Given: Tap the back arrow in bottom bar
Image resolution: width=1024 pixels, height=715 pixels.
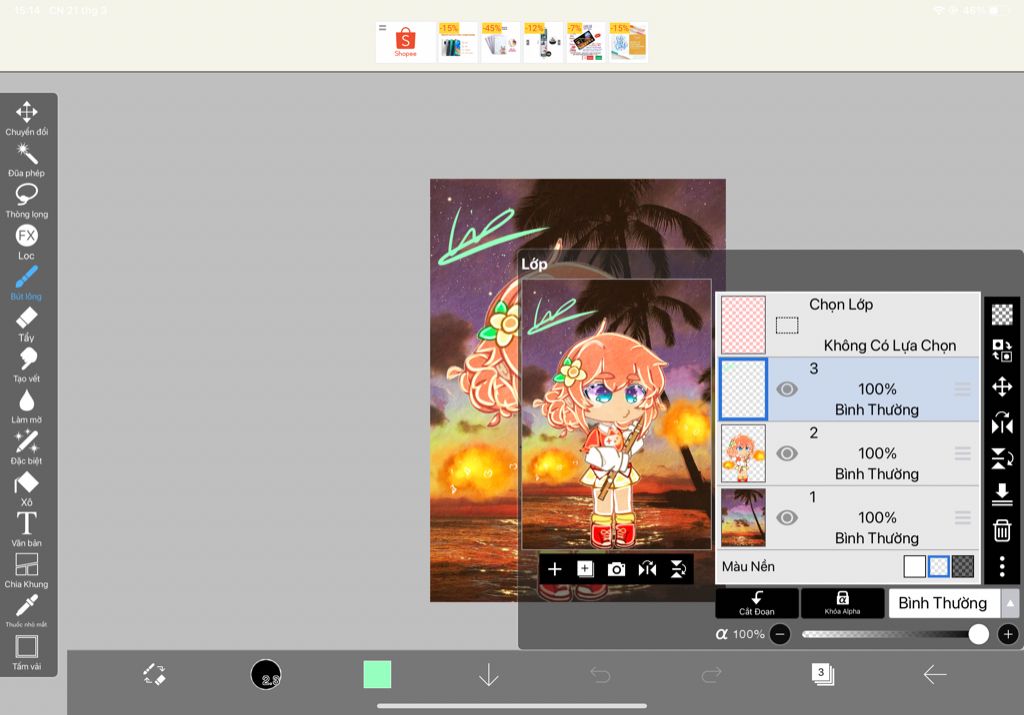Looking at the screenshot, I should 935,675.
